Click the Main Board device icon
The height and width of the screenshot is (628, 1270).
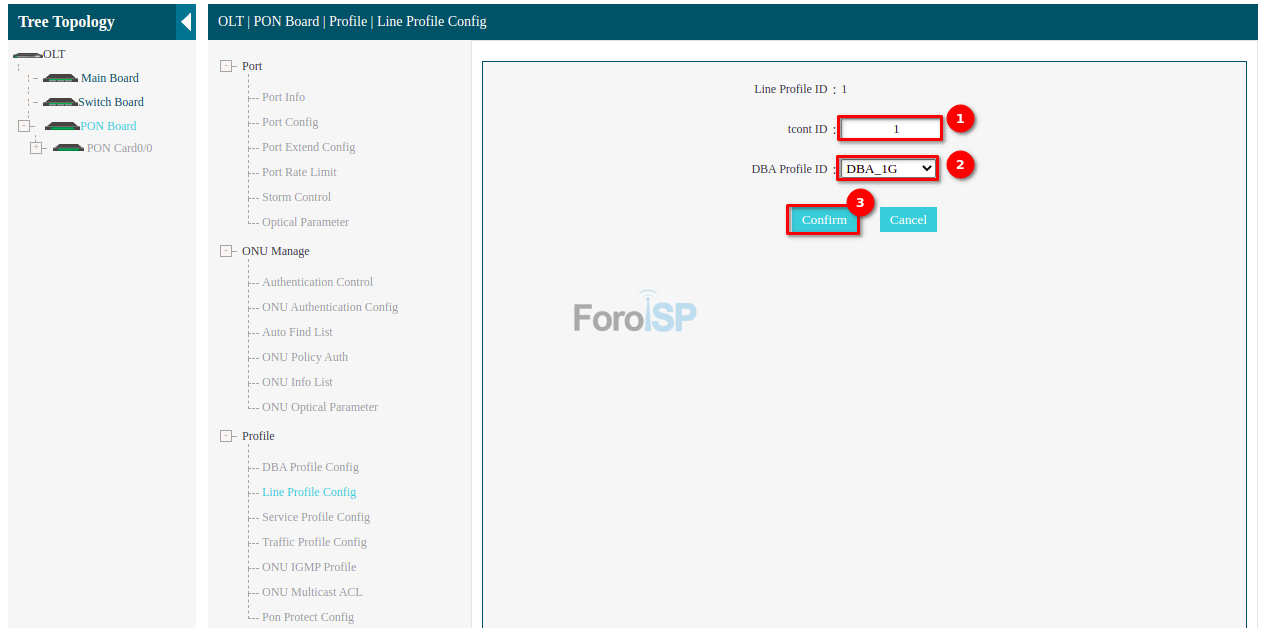tap(60, 78)
